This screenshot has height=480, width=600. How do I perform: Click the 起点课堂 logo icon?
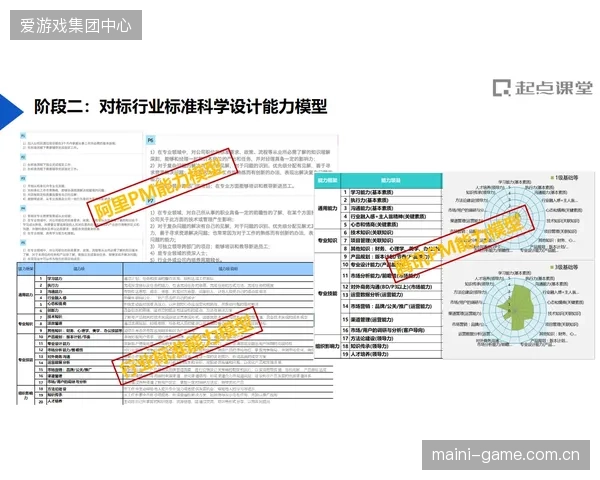coord(501,88)
